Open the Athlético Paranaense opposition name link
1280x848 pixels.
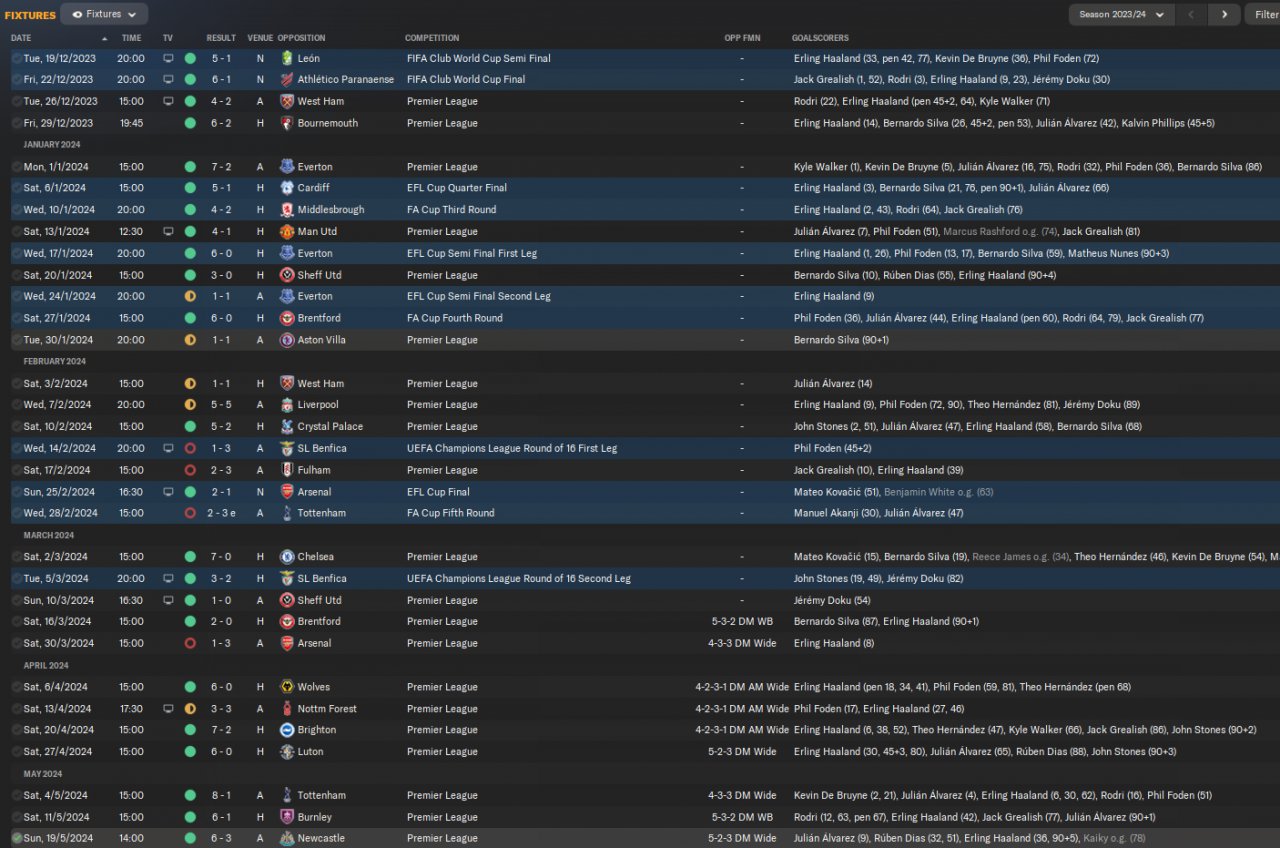point(346,79)
